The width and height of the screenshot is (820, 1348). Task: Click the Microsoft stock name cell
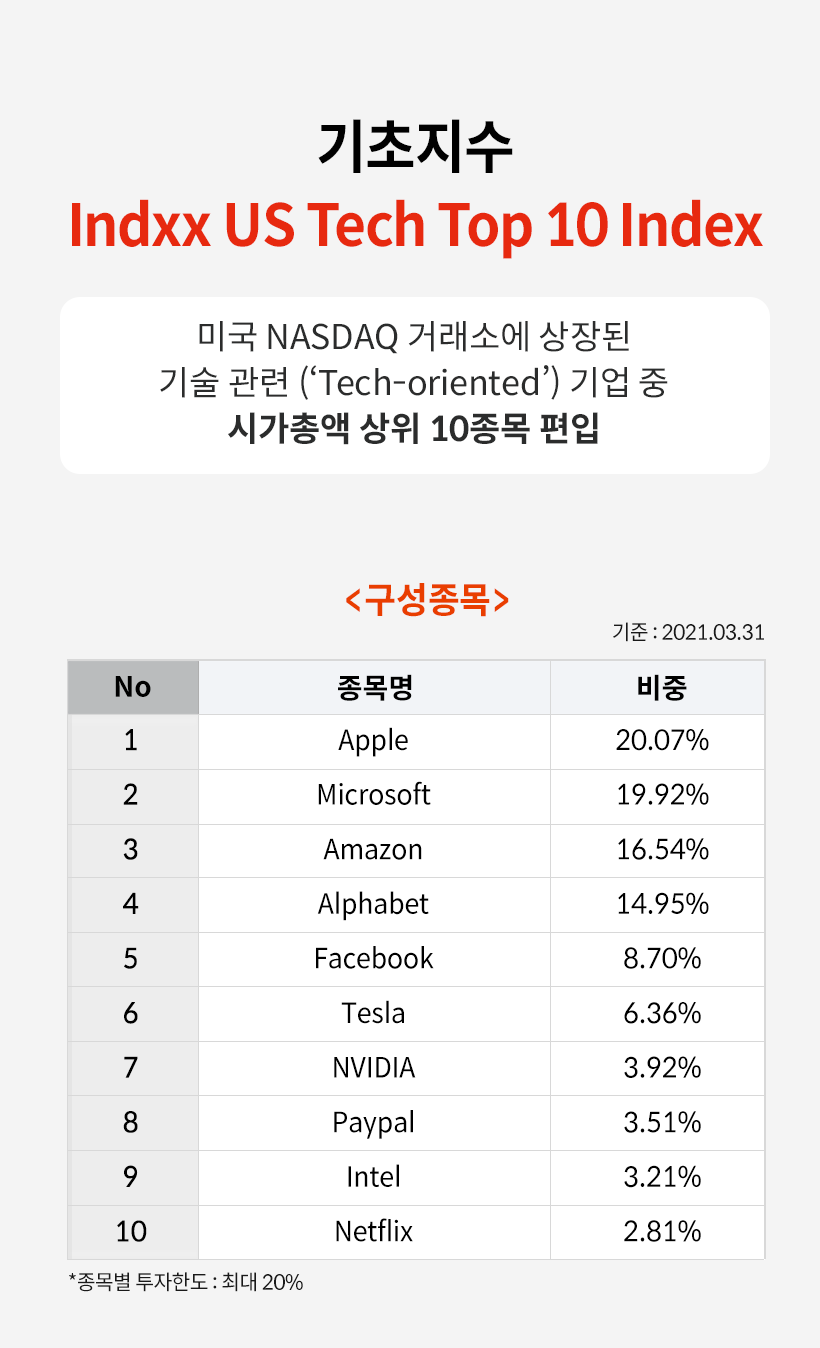click(373, 795)
